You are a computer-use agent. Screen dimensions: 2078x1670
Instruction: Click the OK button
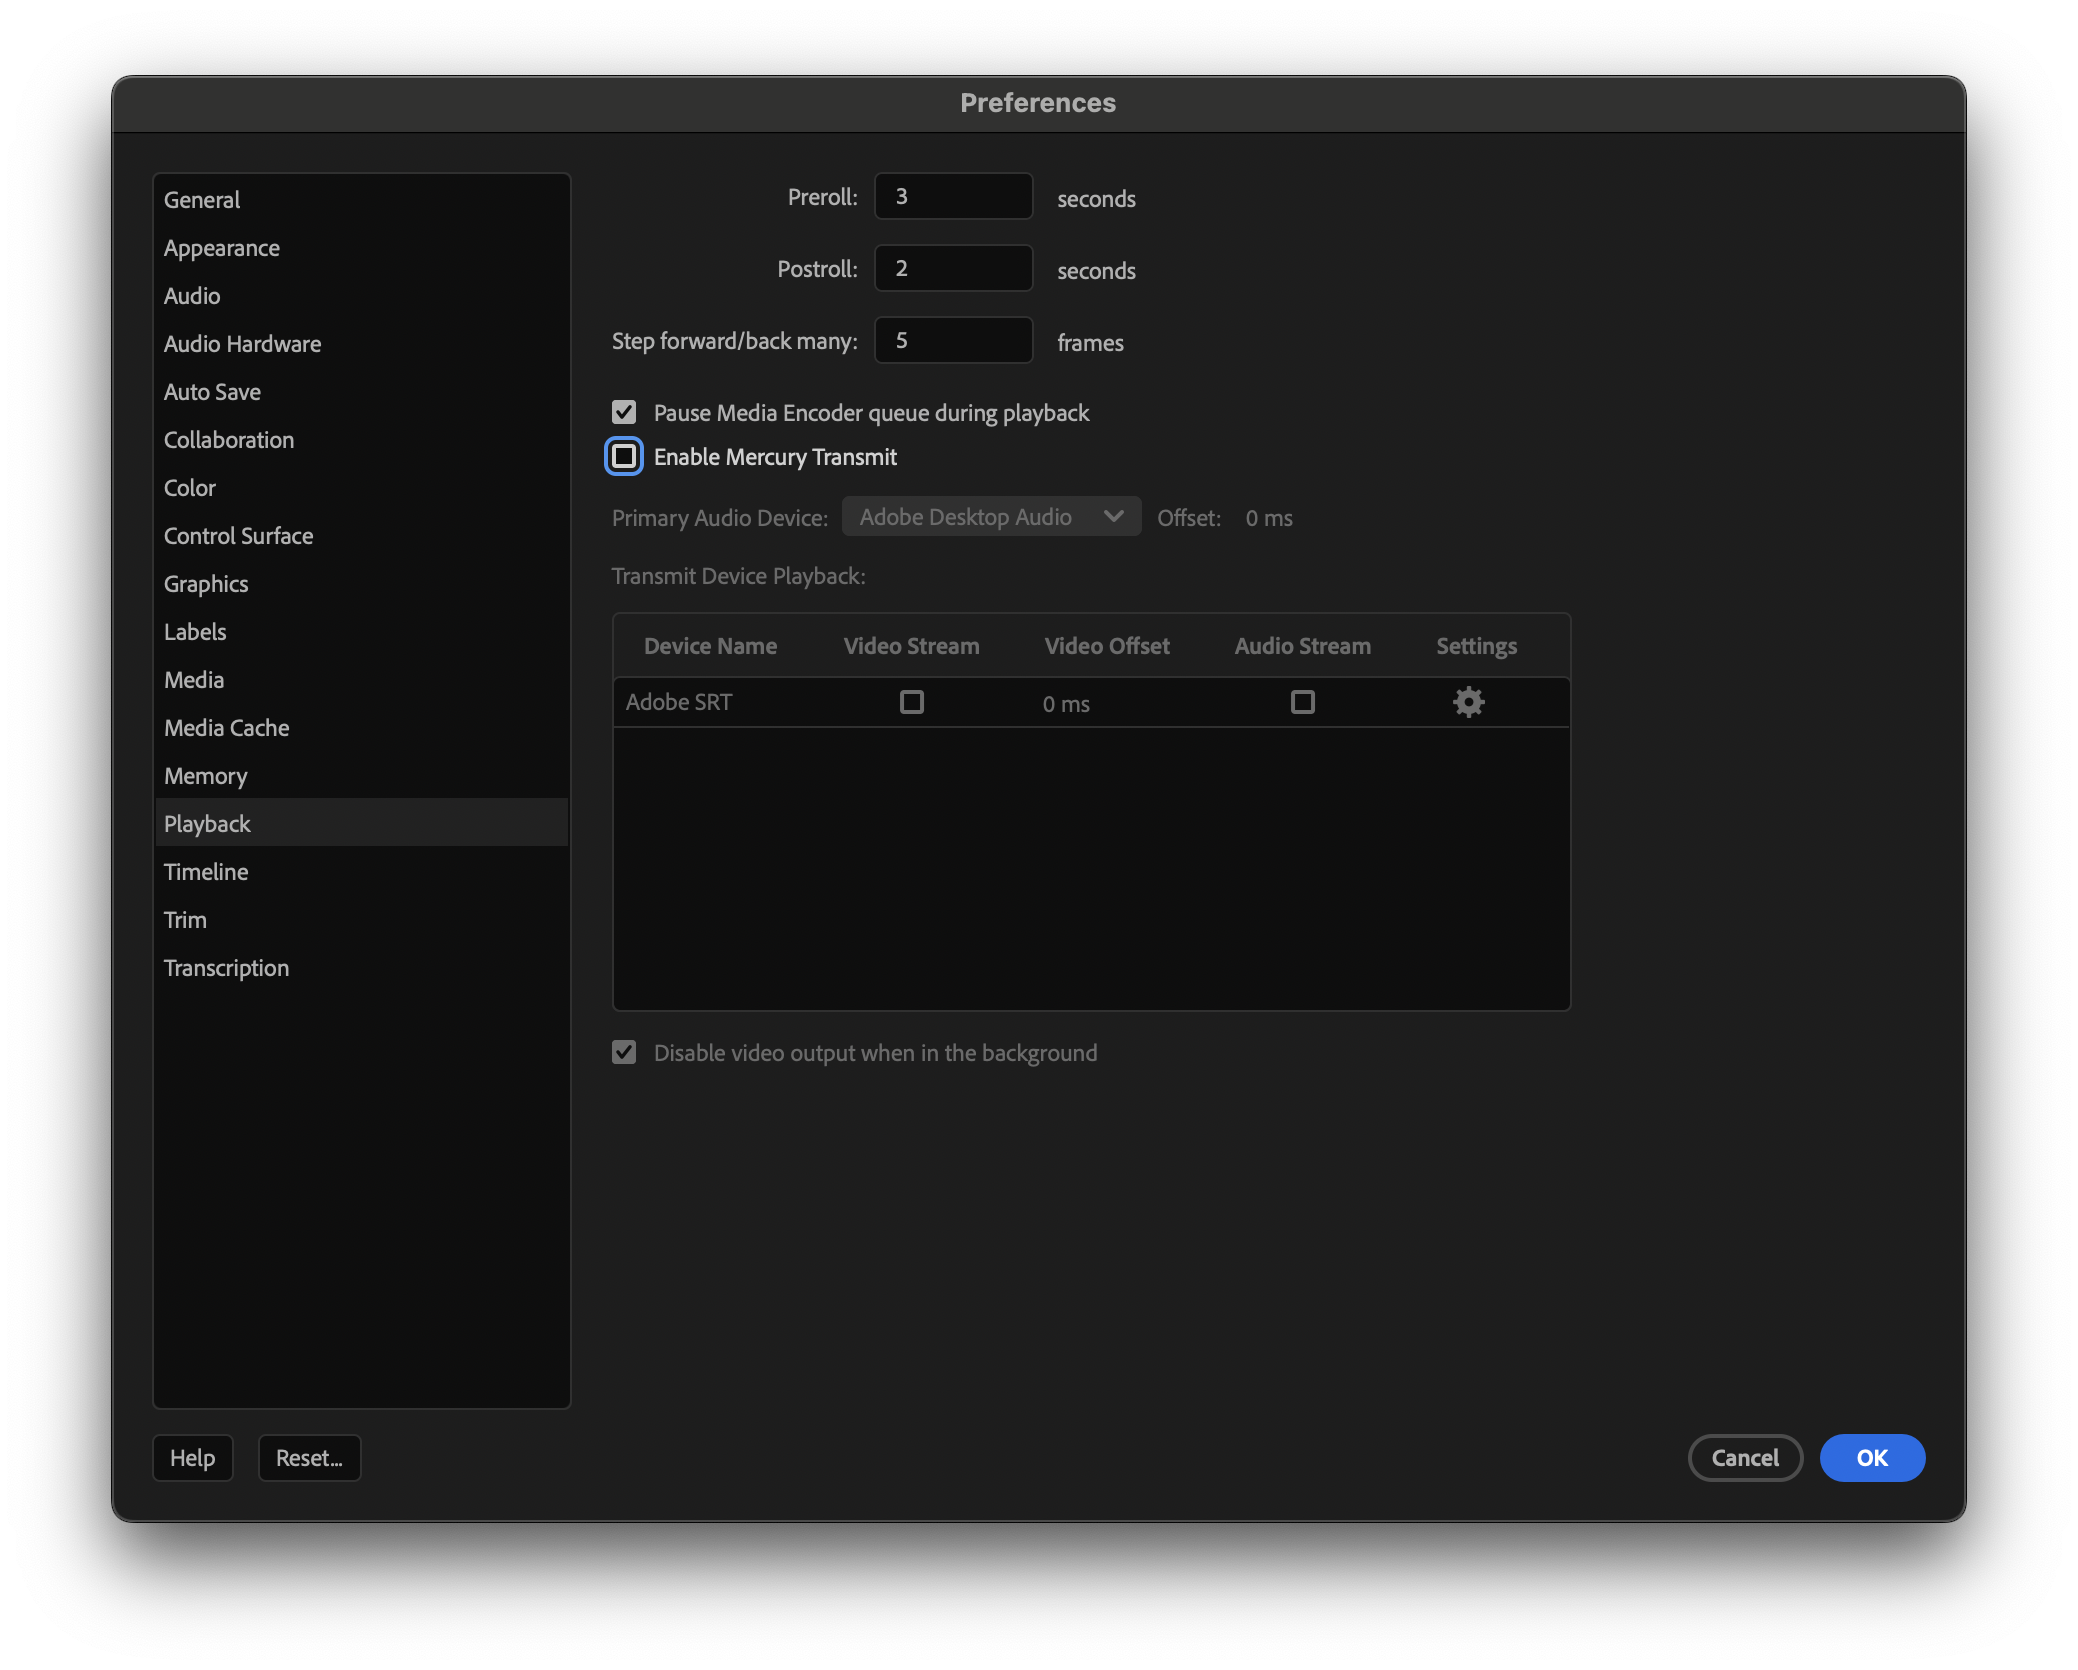pos(1871,1458)
